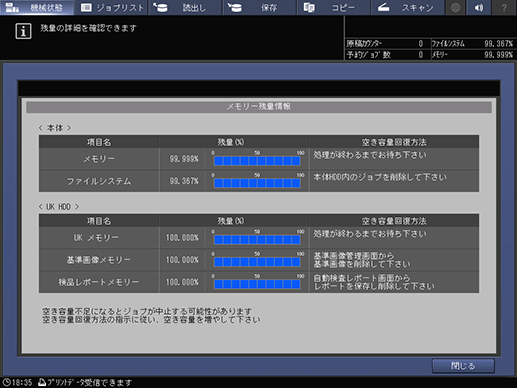
Task: Click the printer icon in status bar
Action: coord(42,382)
